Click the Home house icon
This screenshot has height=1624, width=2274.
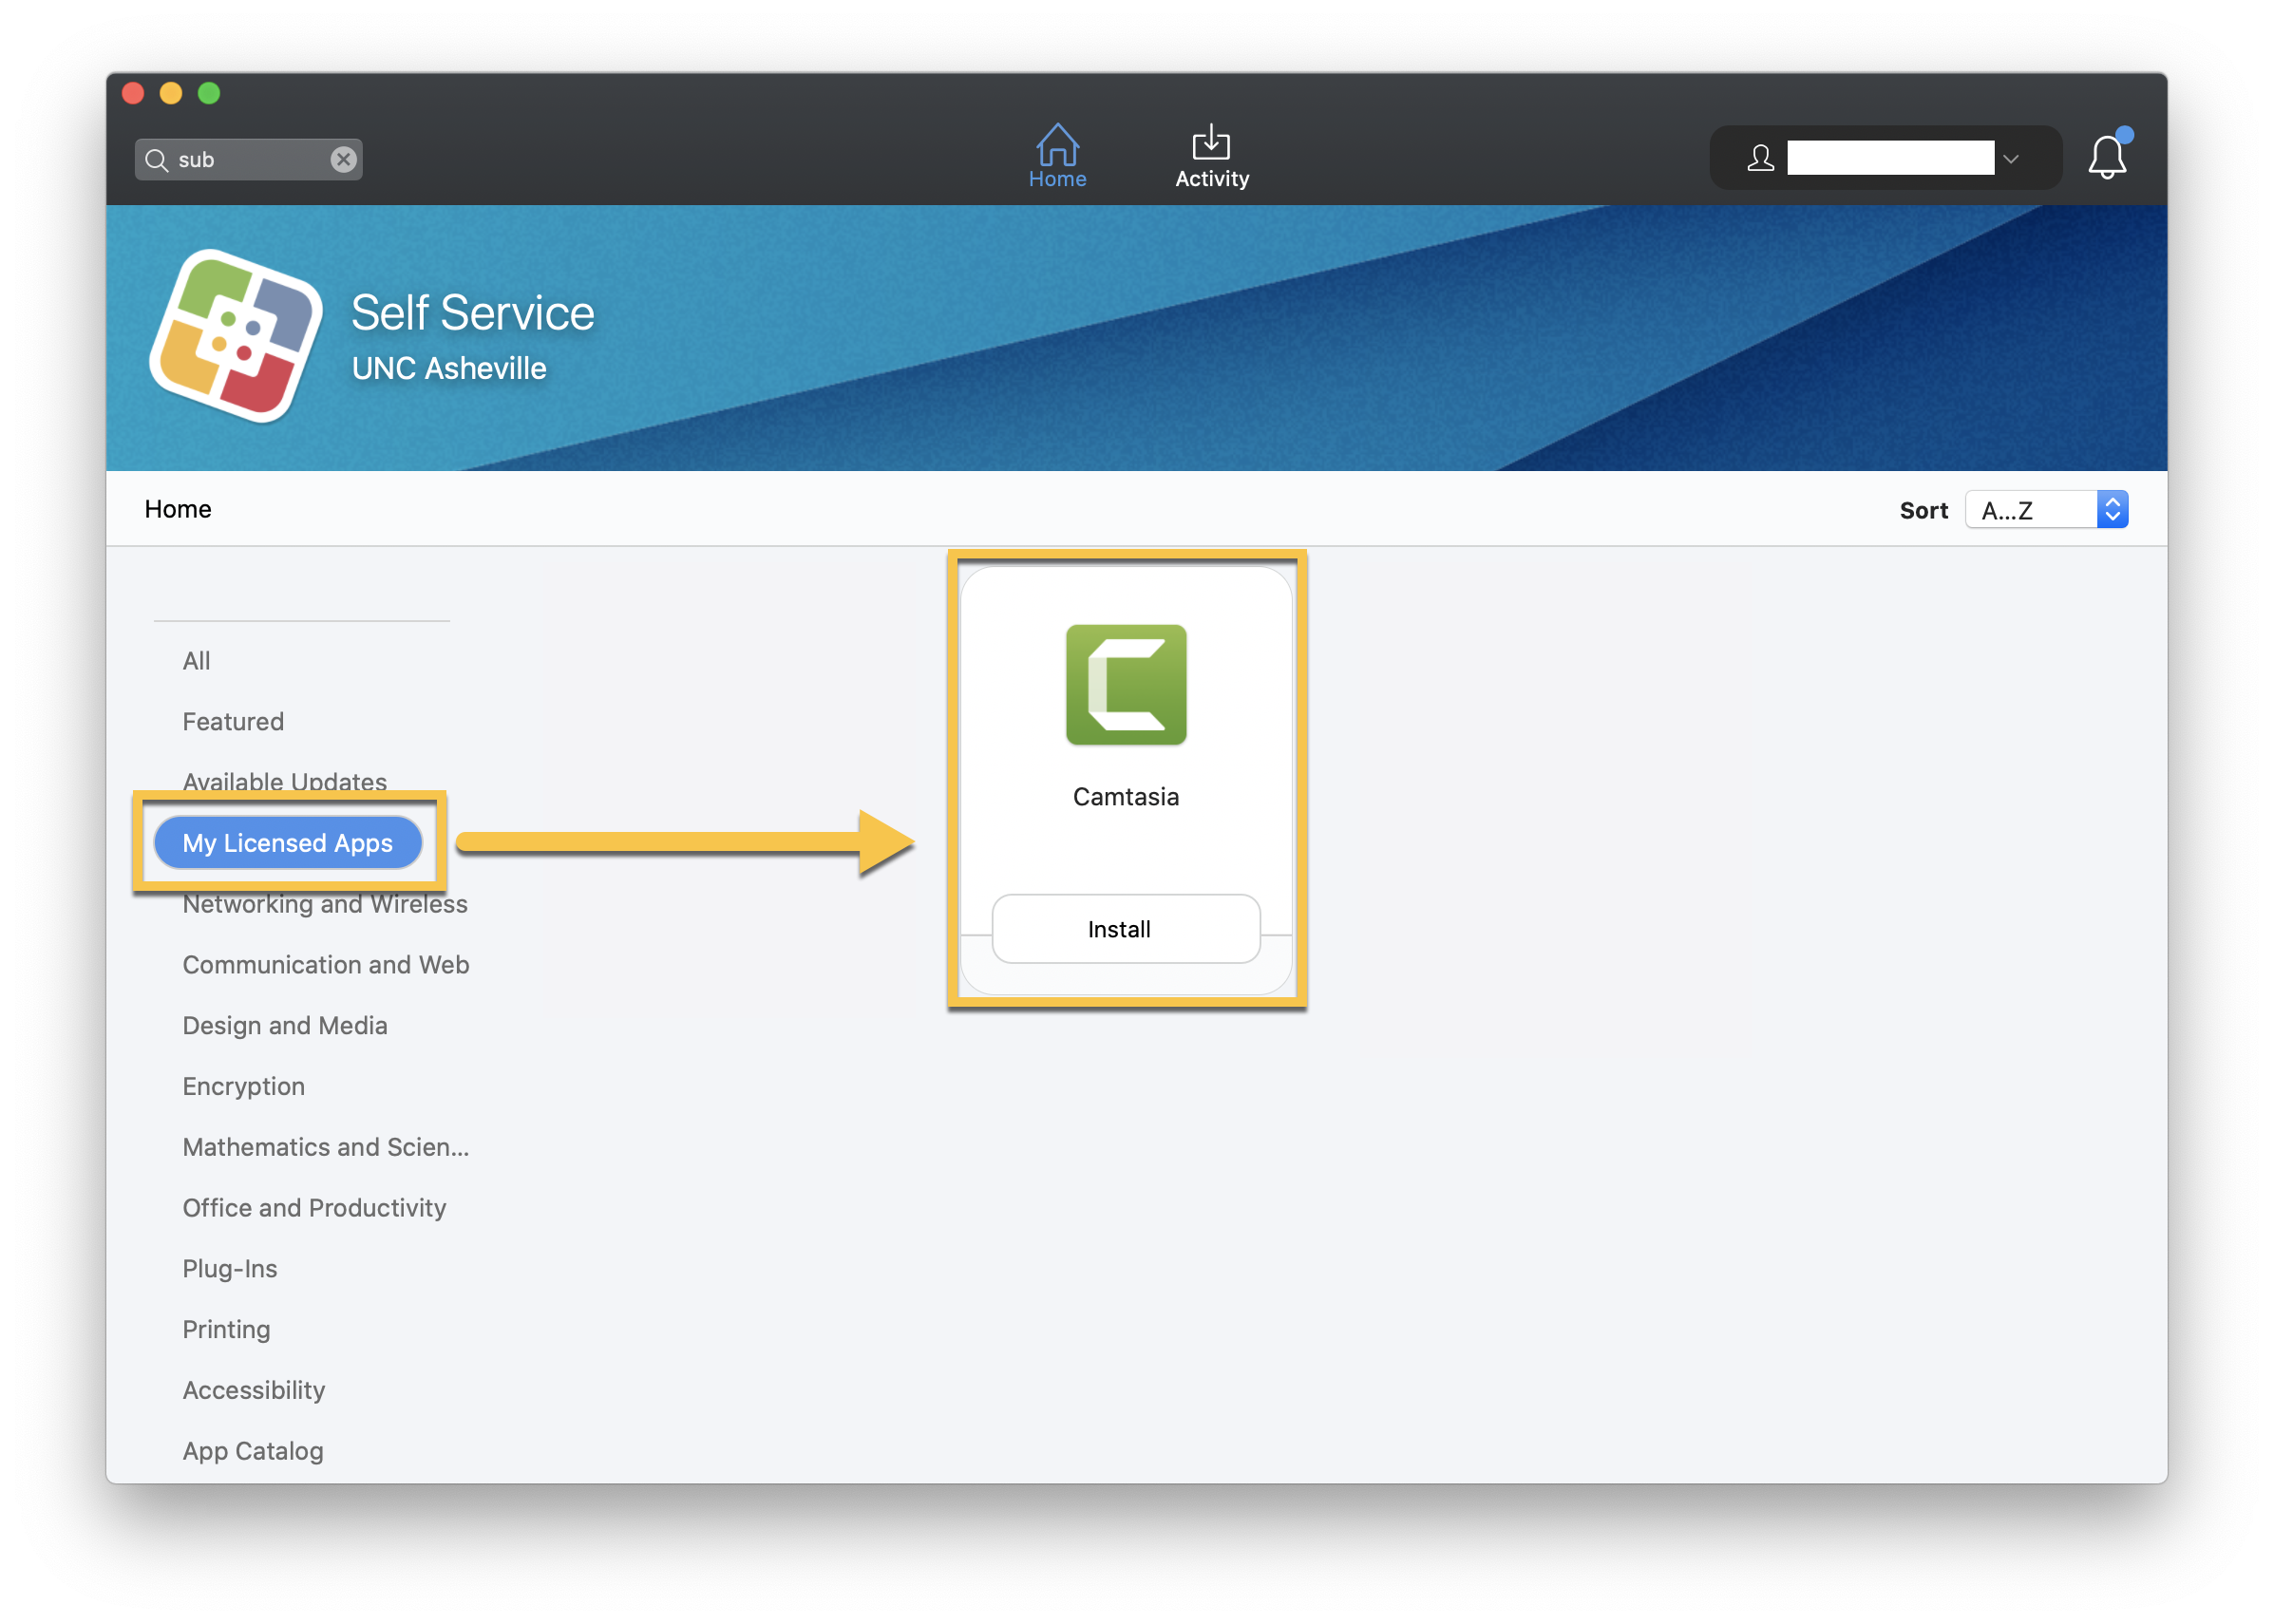coord(1057,146)
